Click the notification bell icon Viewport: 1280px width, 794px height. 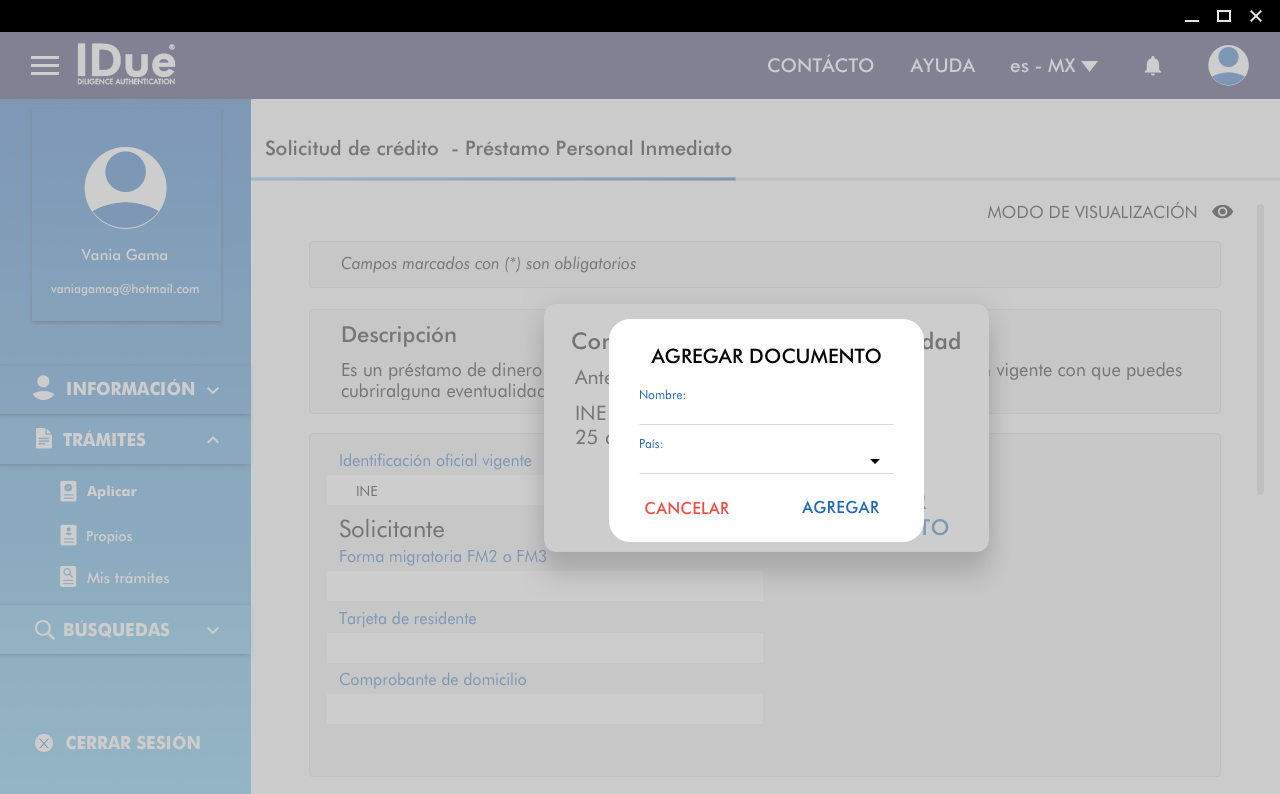[x=1153, y=66]
